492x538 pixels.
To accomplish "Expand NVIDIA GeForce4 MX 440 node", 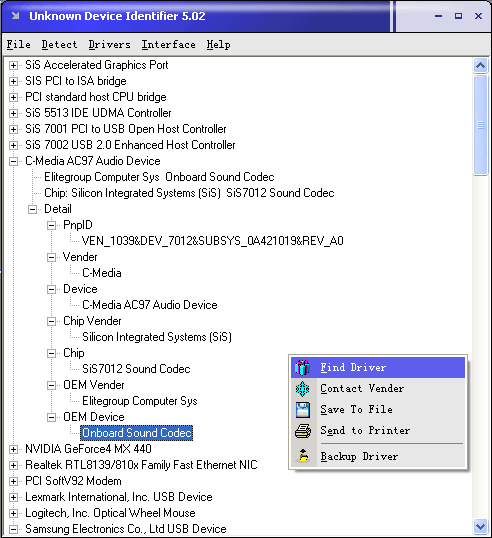I will pos(13,449).
